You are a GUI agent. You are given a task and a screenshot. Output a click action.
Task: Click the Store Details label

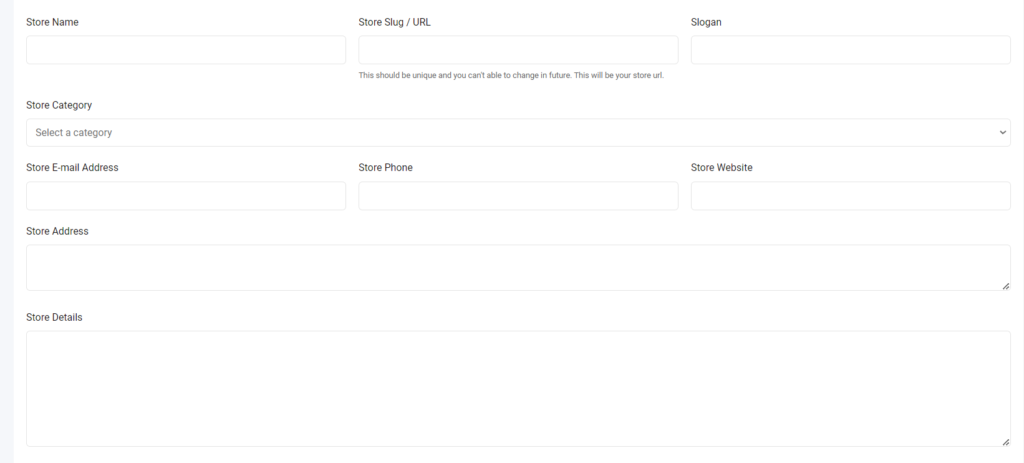pos(54,317)
